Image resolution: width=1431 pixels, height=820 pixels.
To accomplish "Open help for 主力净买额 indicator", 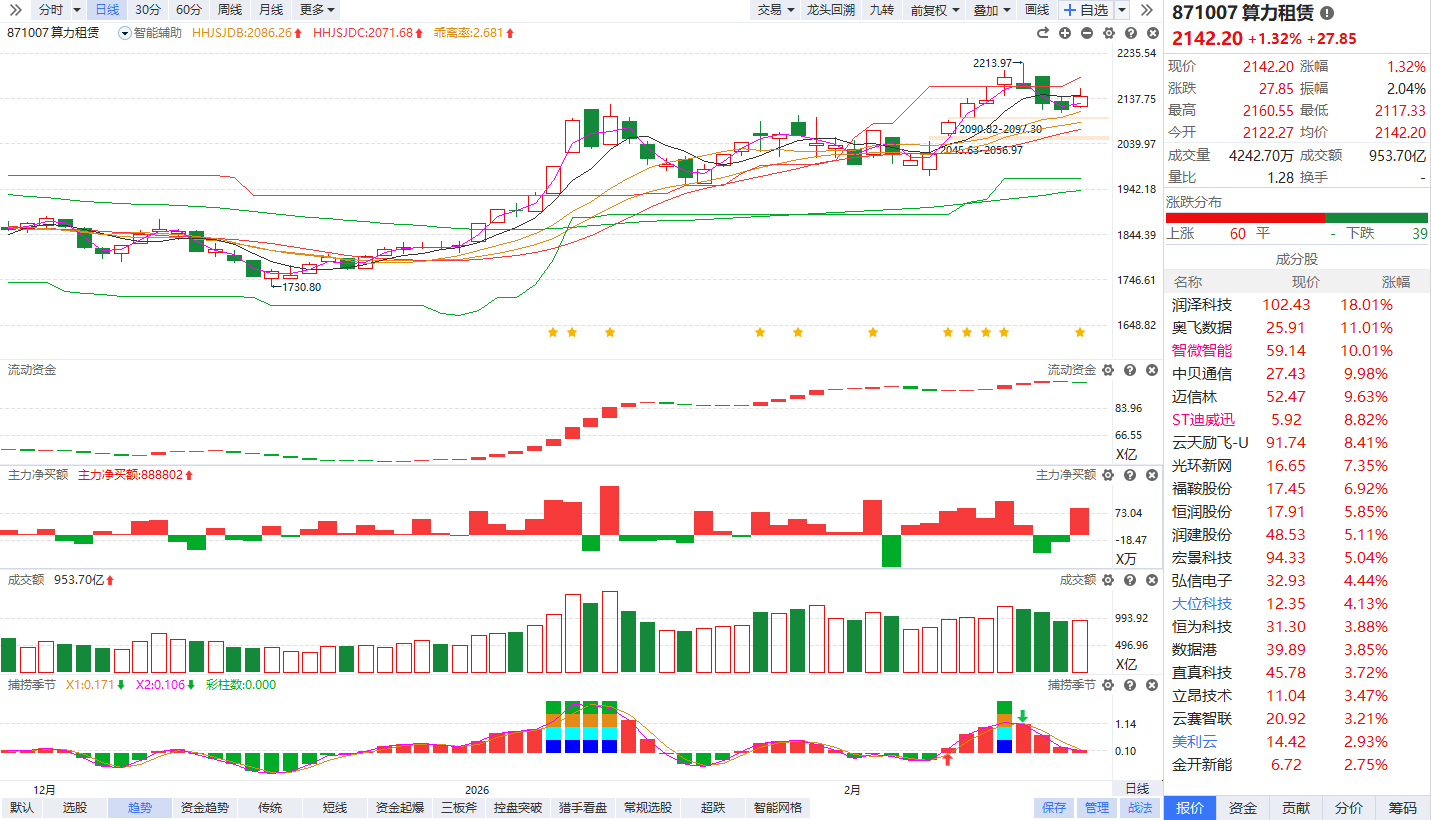I will pyautogui.click(x=1129, y=475).
